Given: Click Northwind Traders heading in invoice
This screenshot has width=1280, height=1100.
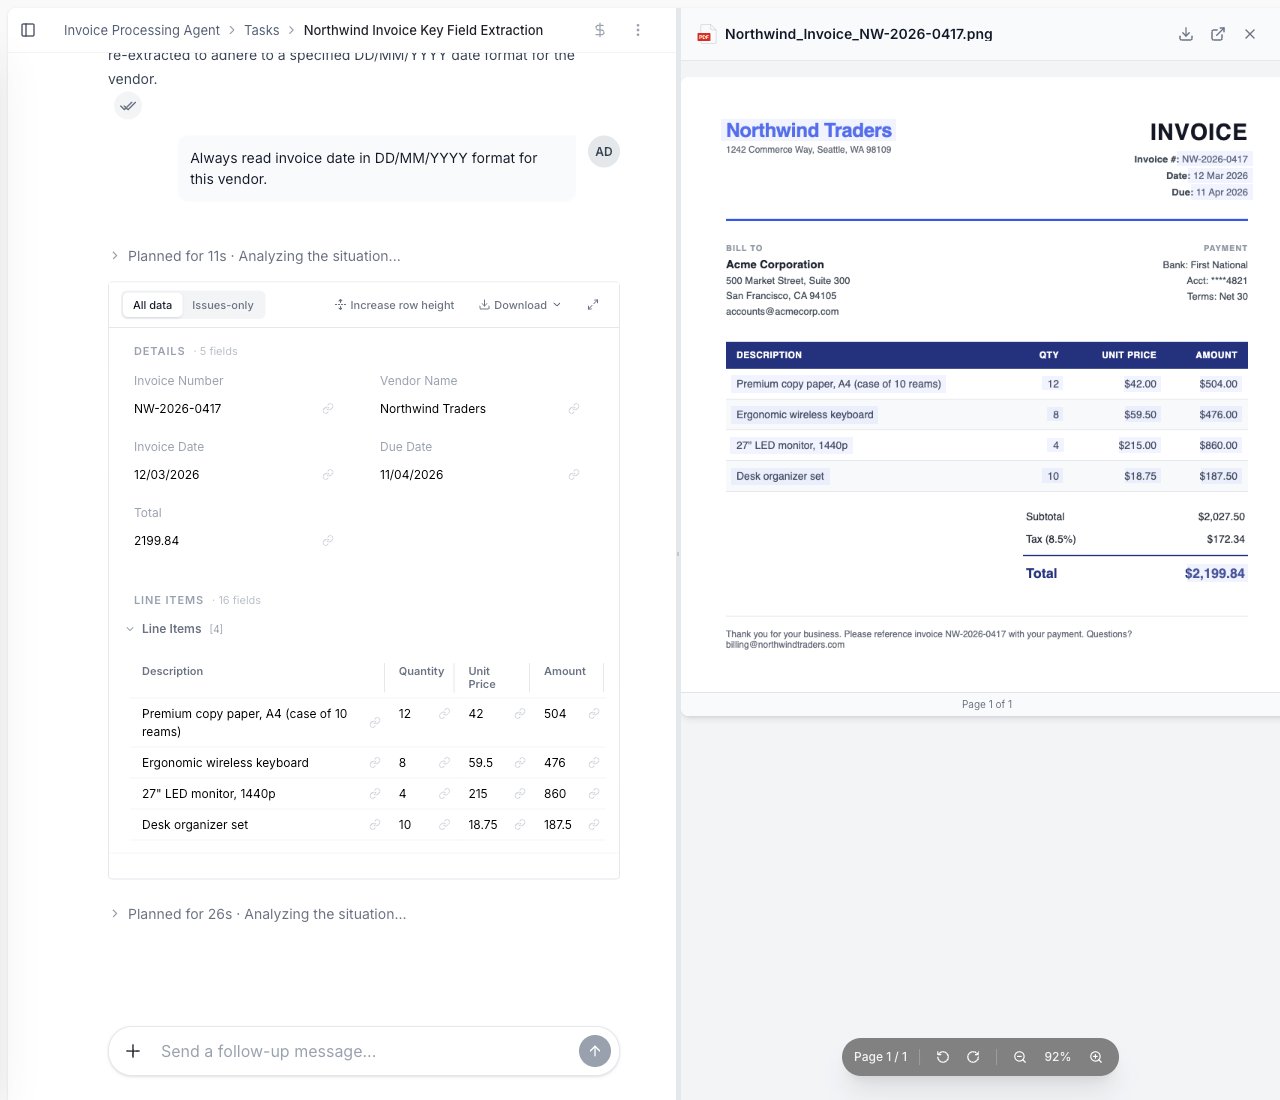Looking at the screenshot, I should [x=809, y=130].
